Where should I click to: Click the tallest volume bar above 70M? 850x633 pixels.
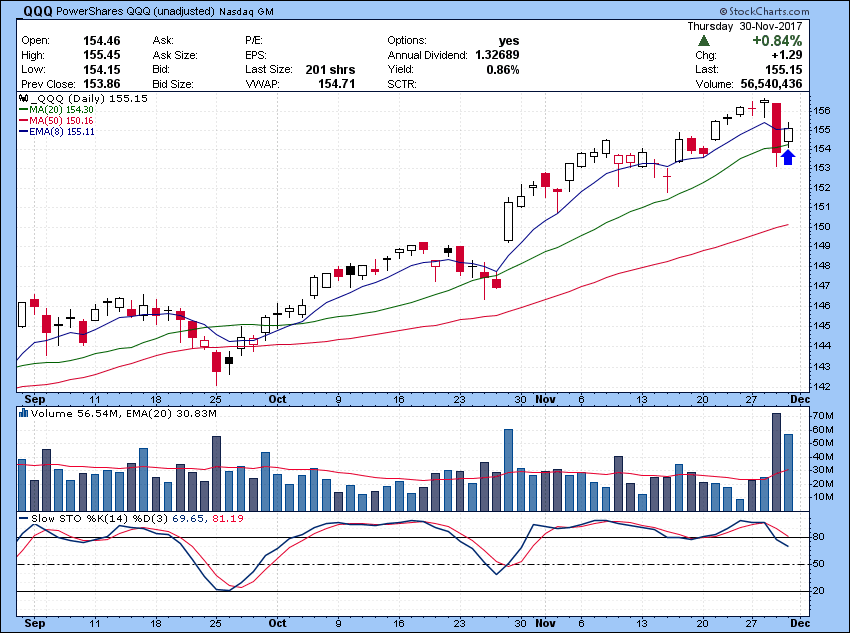[x=776, y=462]
